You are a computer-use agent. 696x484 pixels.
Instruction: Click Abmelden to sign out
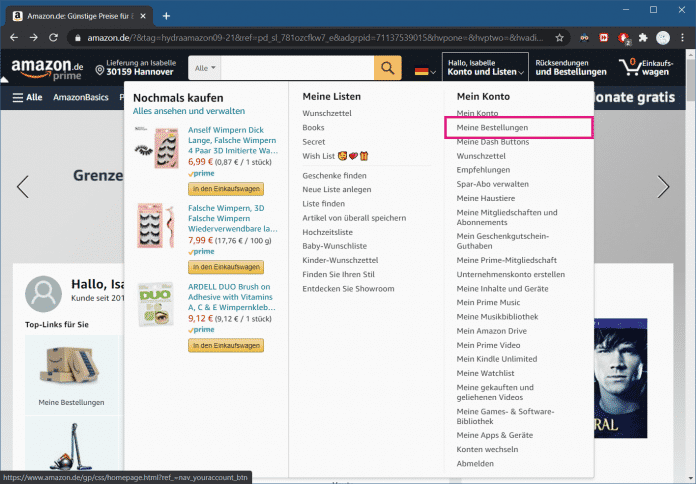click(475, 464)
